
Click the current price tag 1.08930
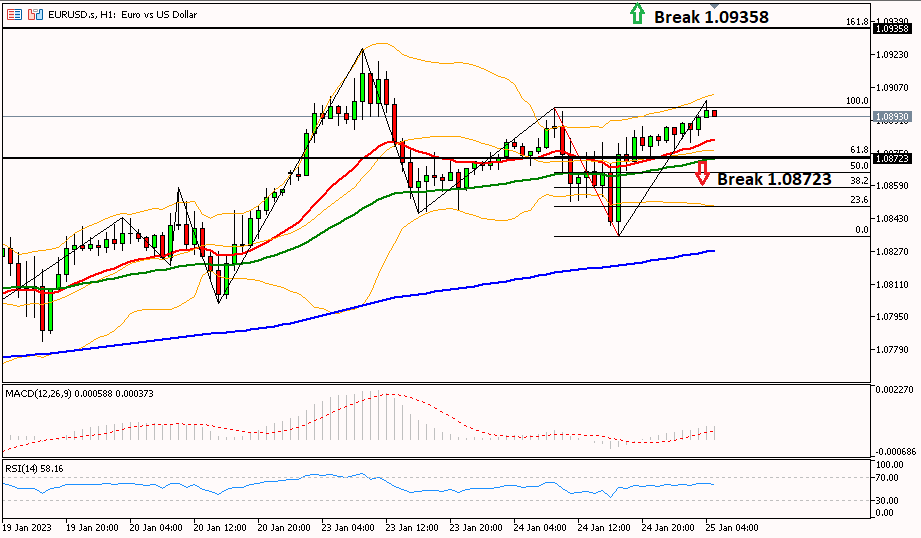point(892,117)
